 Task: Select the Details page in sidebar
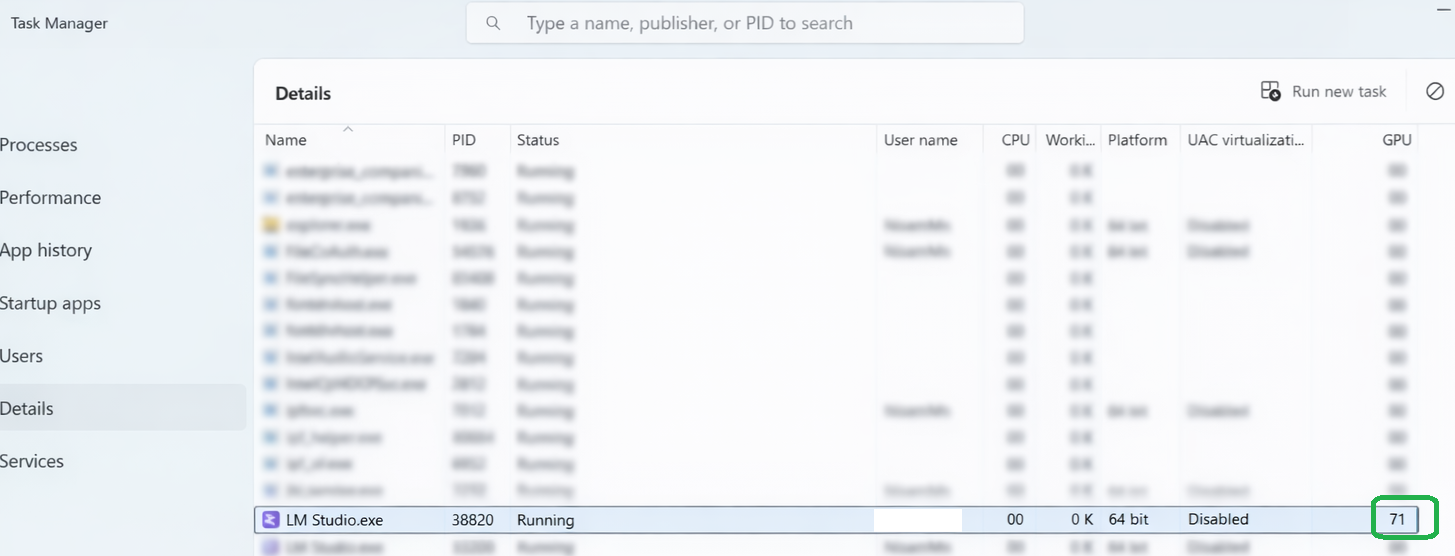pyautogui.click(x=122, y=408)
